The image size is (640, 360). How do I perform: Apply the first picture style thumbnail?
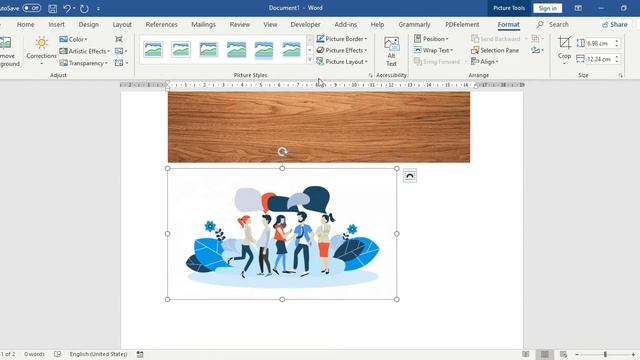tap(153, 49)
